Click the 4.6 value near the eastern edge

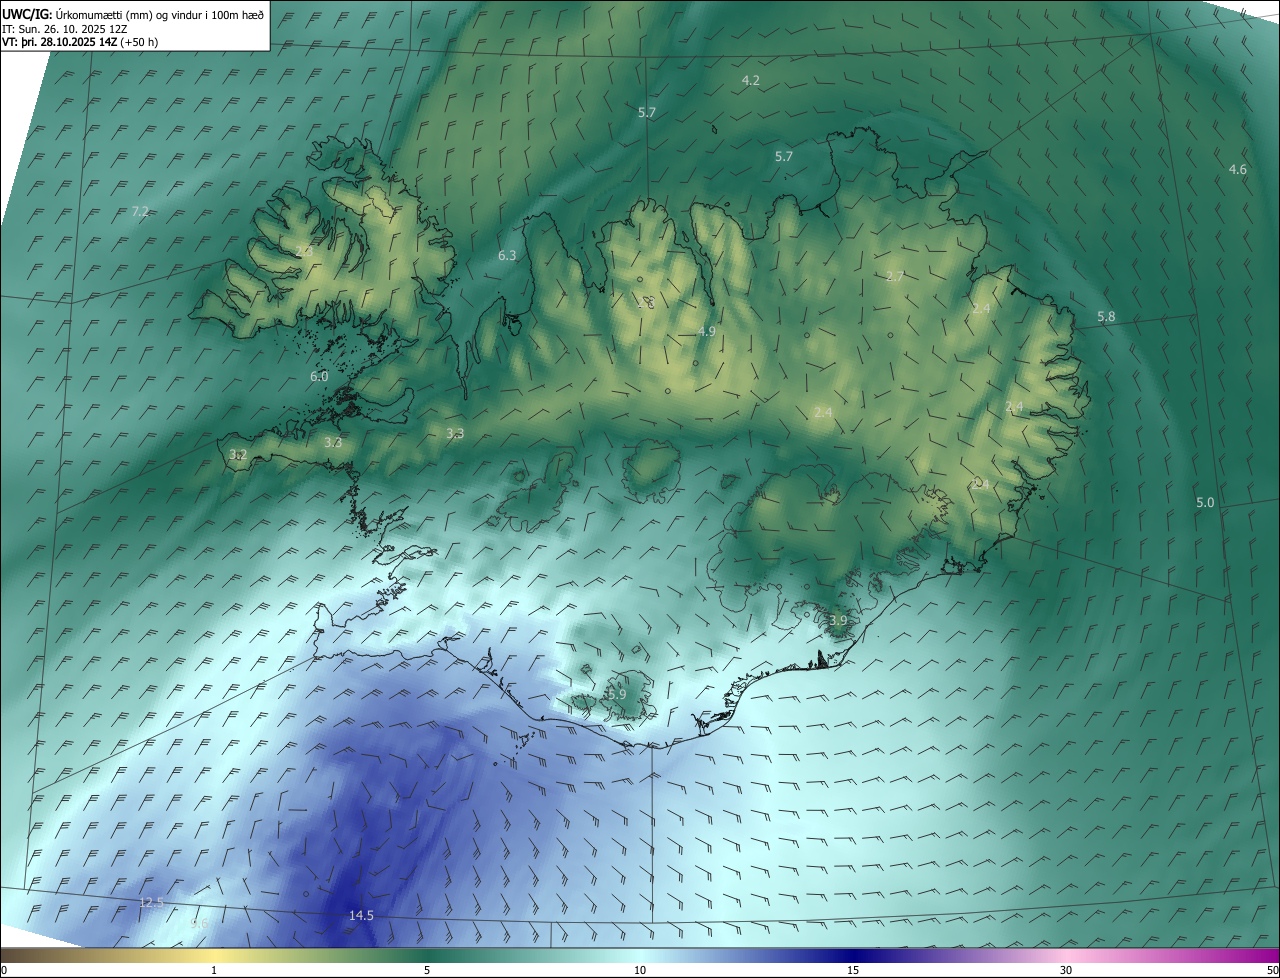click(1237, 170)
